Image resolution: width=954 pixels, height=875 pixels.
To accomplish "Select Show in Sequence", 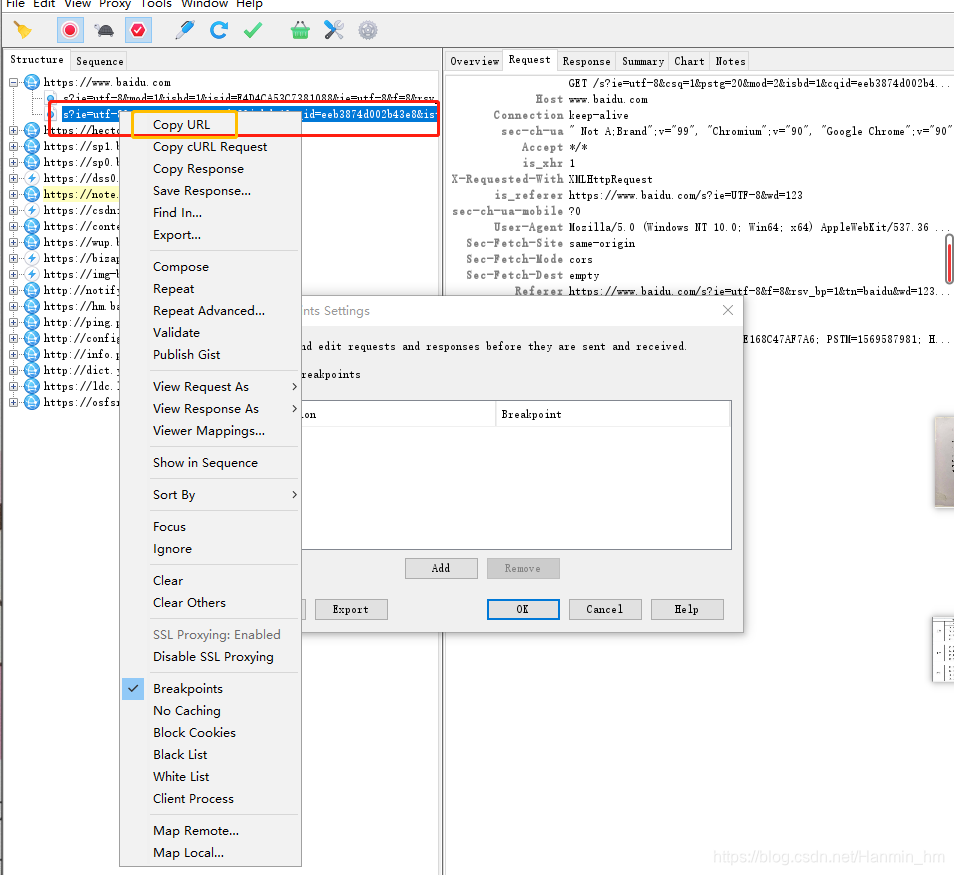I will click(x=205, y=462).
